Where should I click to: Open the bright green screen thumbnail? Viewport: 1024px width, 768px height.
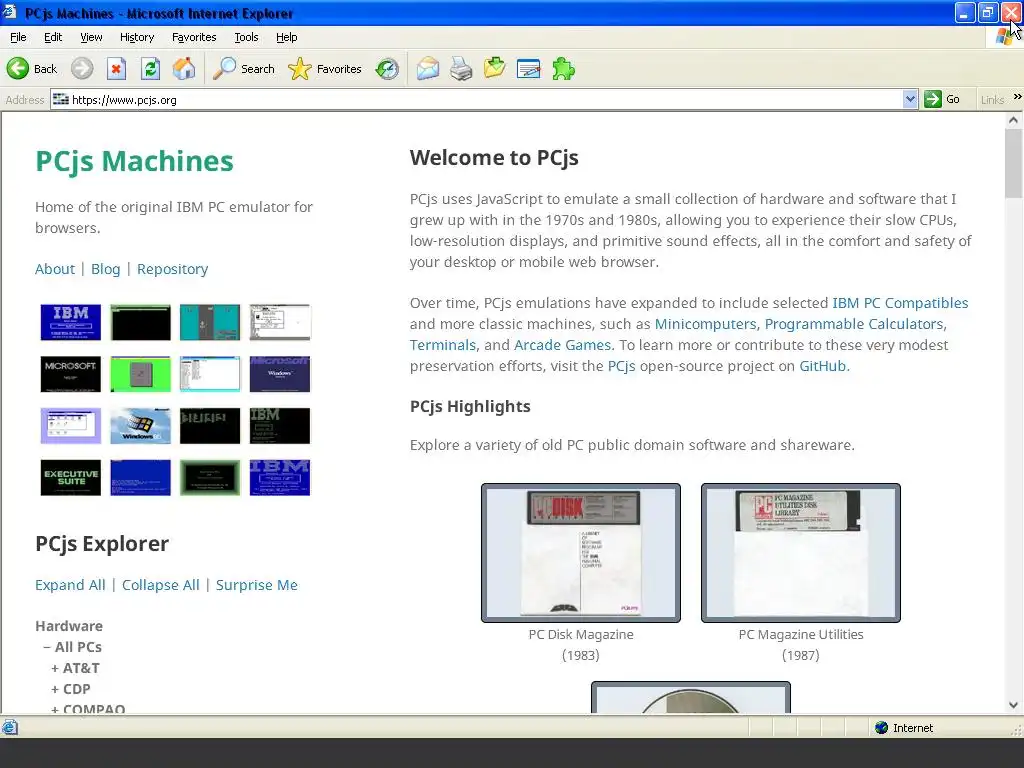[x=140, y=374]
